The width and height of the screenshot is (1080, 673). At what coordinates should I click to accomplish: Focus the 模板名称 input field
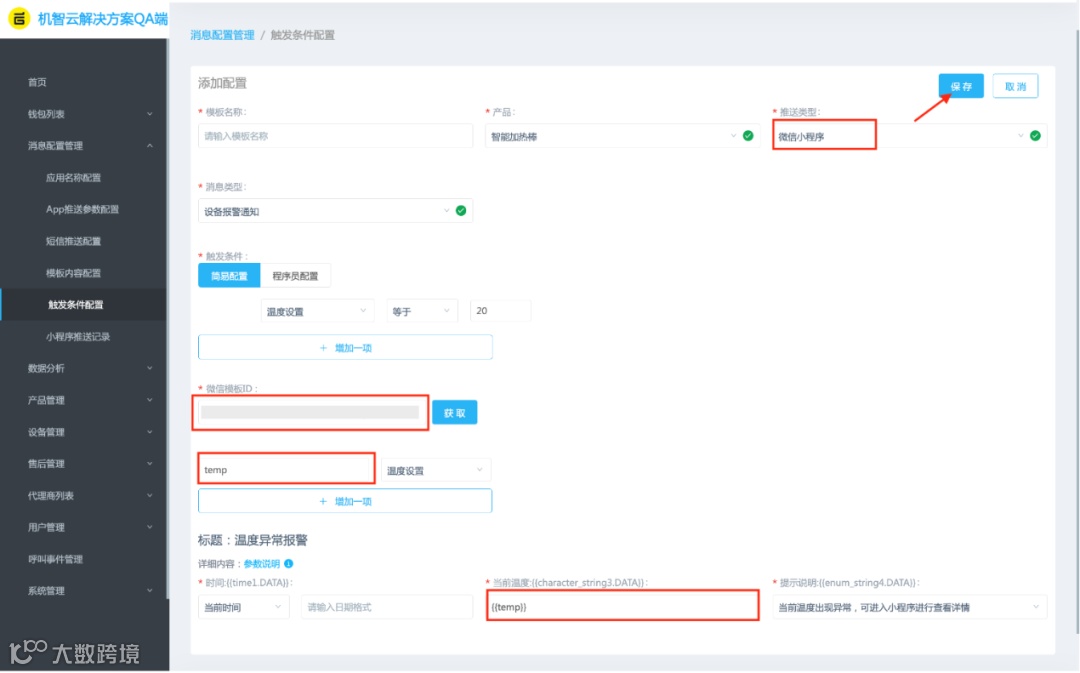(335, 136)
